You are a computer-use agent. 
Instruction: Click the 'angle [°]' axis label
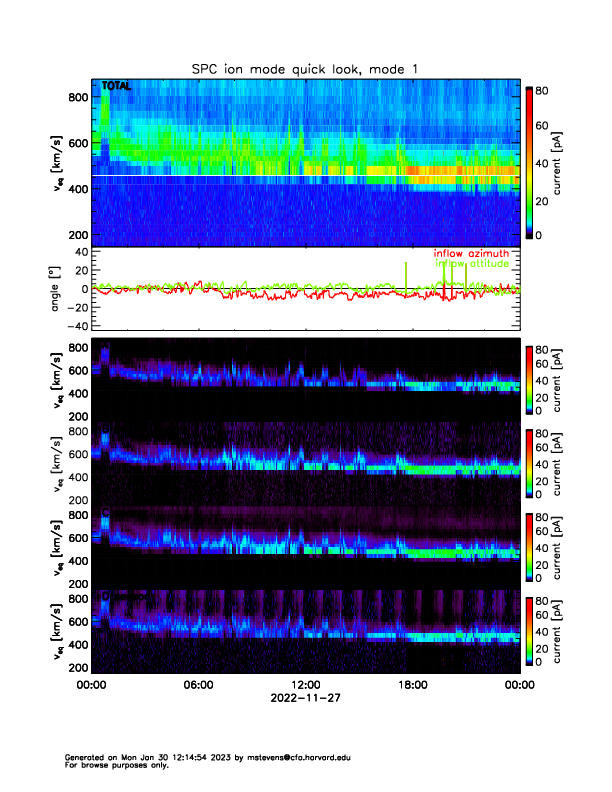point(56,288)
